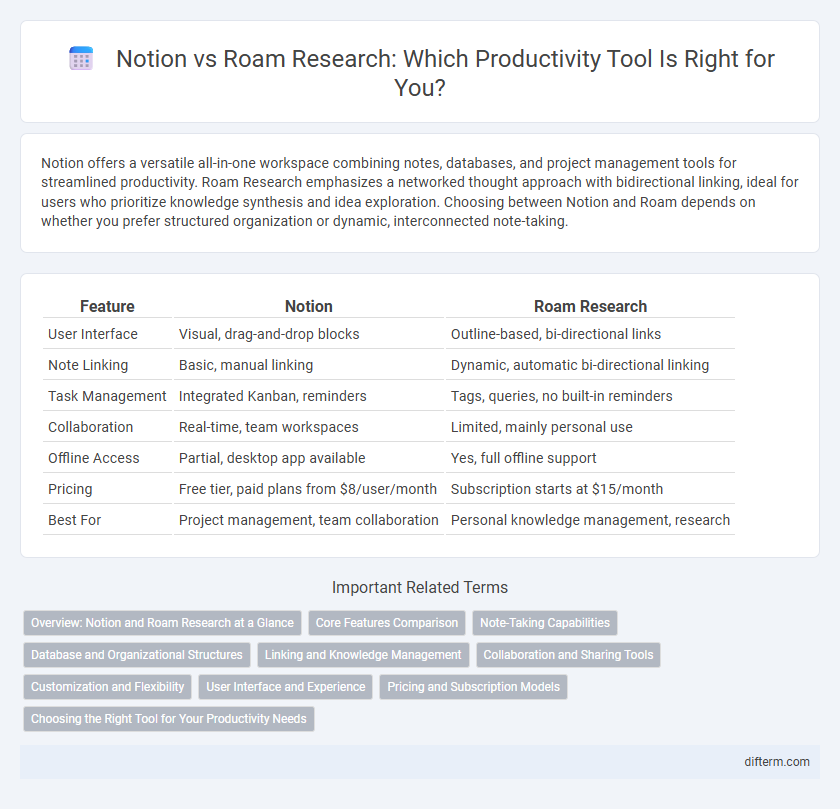The width and height of the screenshot is (840, 809).
Task: Click the 'Note Linking' row label
Action: pyautogui.click(x=88, y=365)
